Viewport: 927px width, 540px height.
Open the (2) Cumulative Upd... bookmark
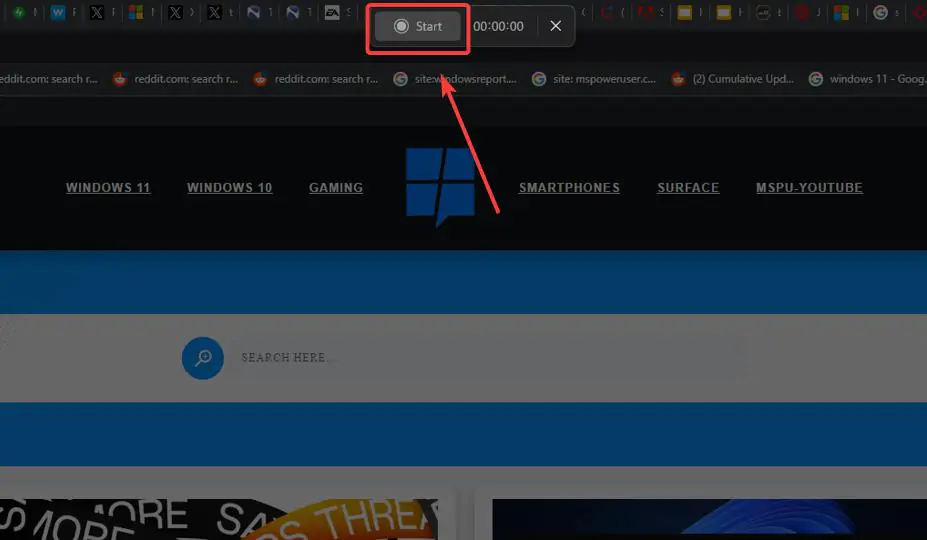point(734,79)
